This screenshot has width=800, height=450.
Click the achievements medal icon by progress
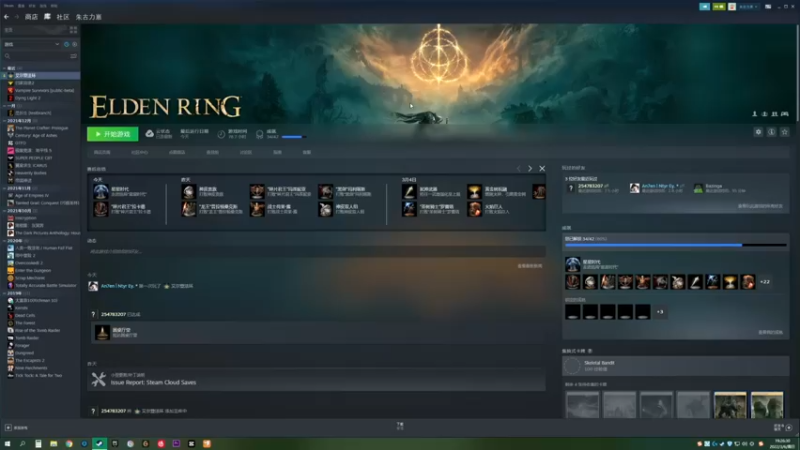[x=259, y=134]
